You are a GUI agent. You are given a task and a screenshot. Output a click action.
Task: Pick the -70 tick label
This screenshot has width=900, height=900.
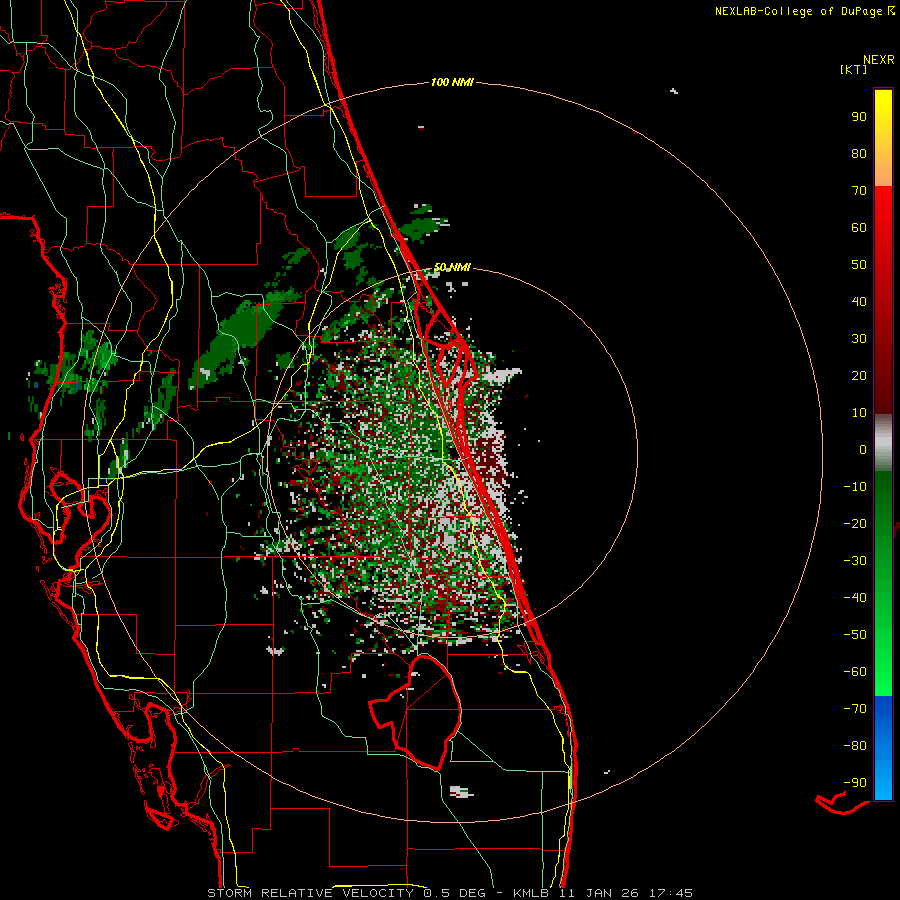[x=855, y=708]
